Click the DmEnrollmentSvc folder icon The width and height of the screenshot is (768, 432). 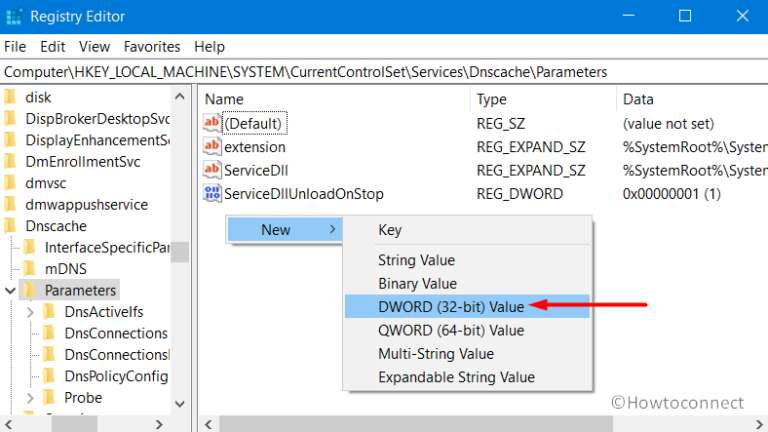[10, 162]
